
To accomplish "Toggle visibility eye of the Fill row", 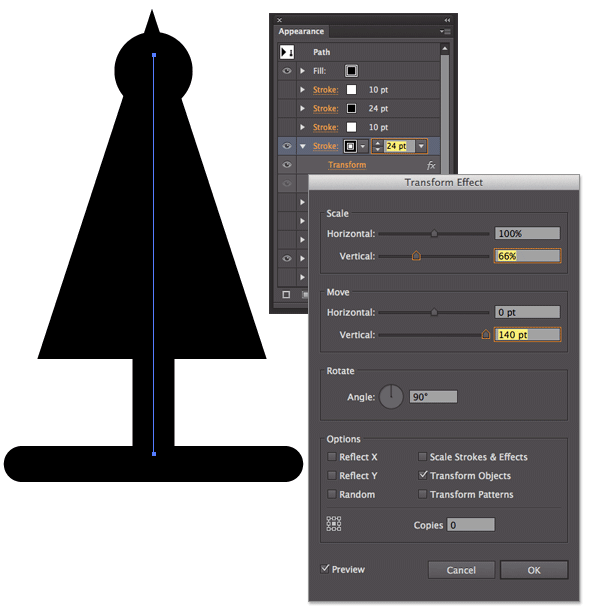I will coord(287,71).
